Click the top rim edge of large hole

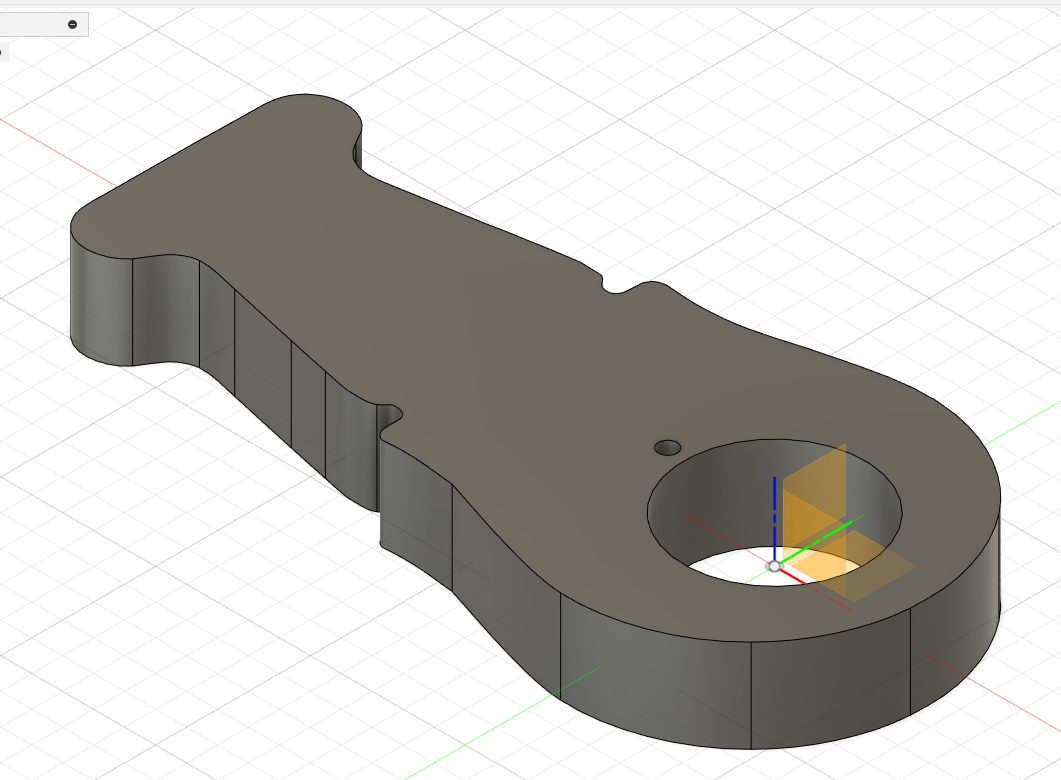pos(775,441)
